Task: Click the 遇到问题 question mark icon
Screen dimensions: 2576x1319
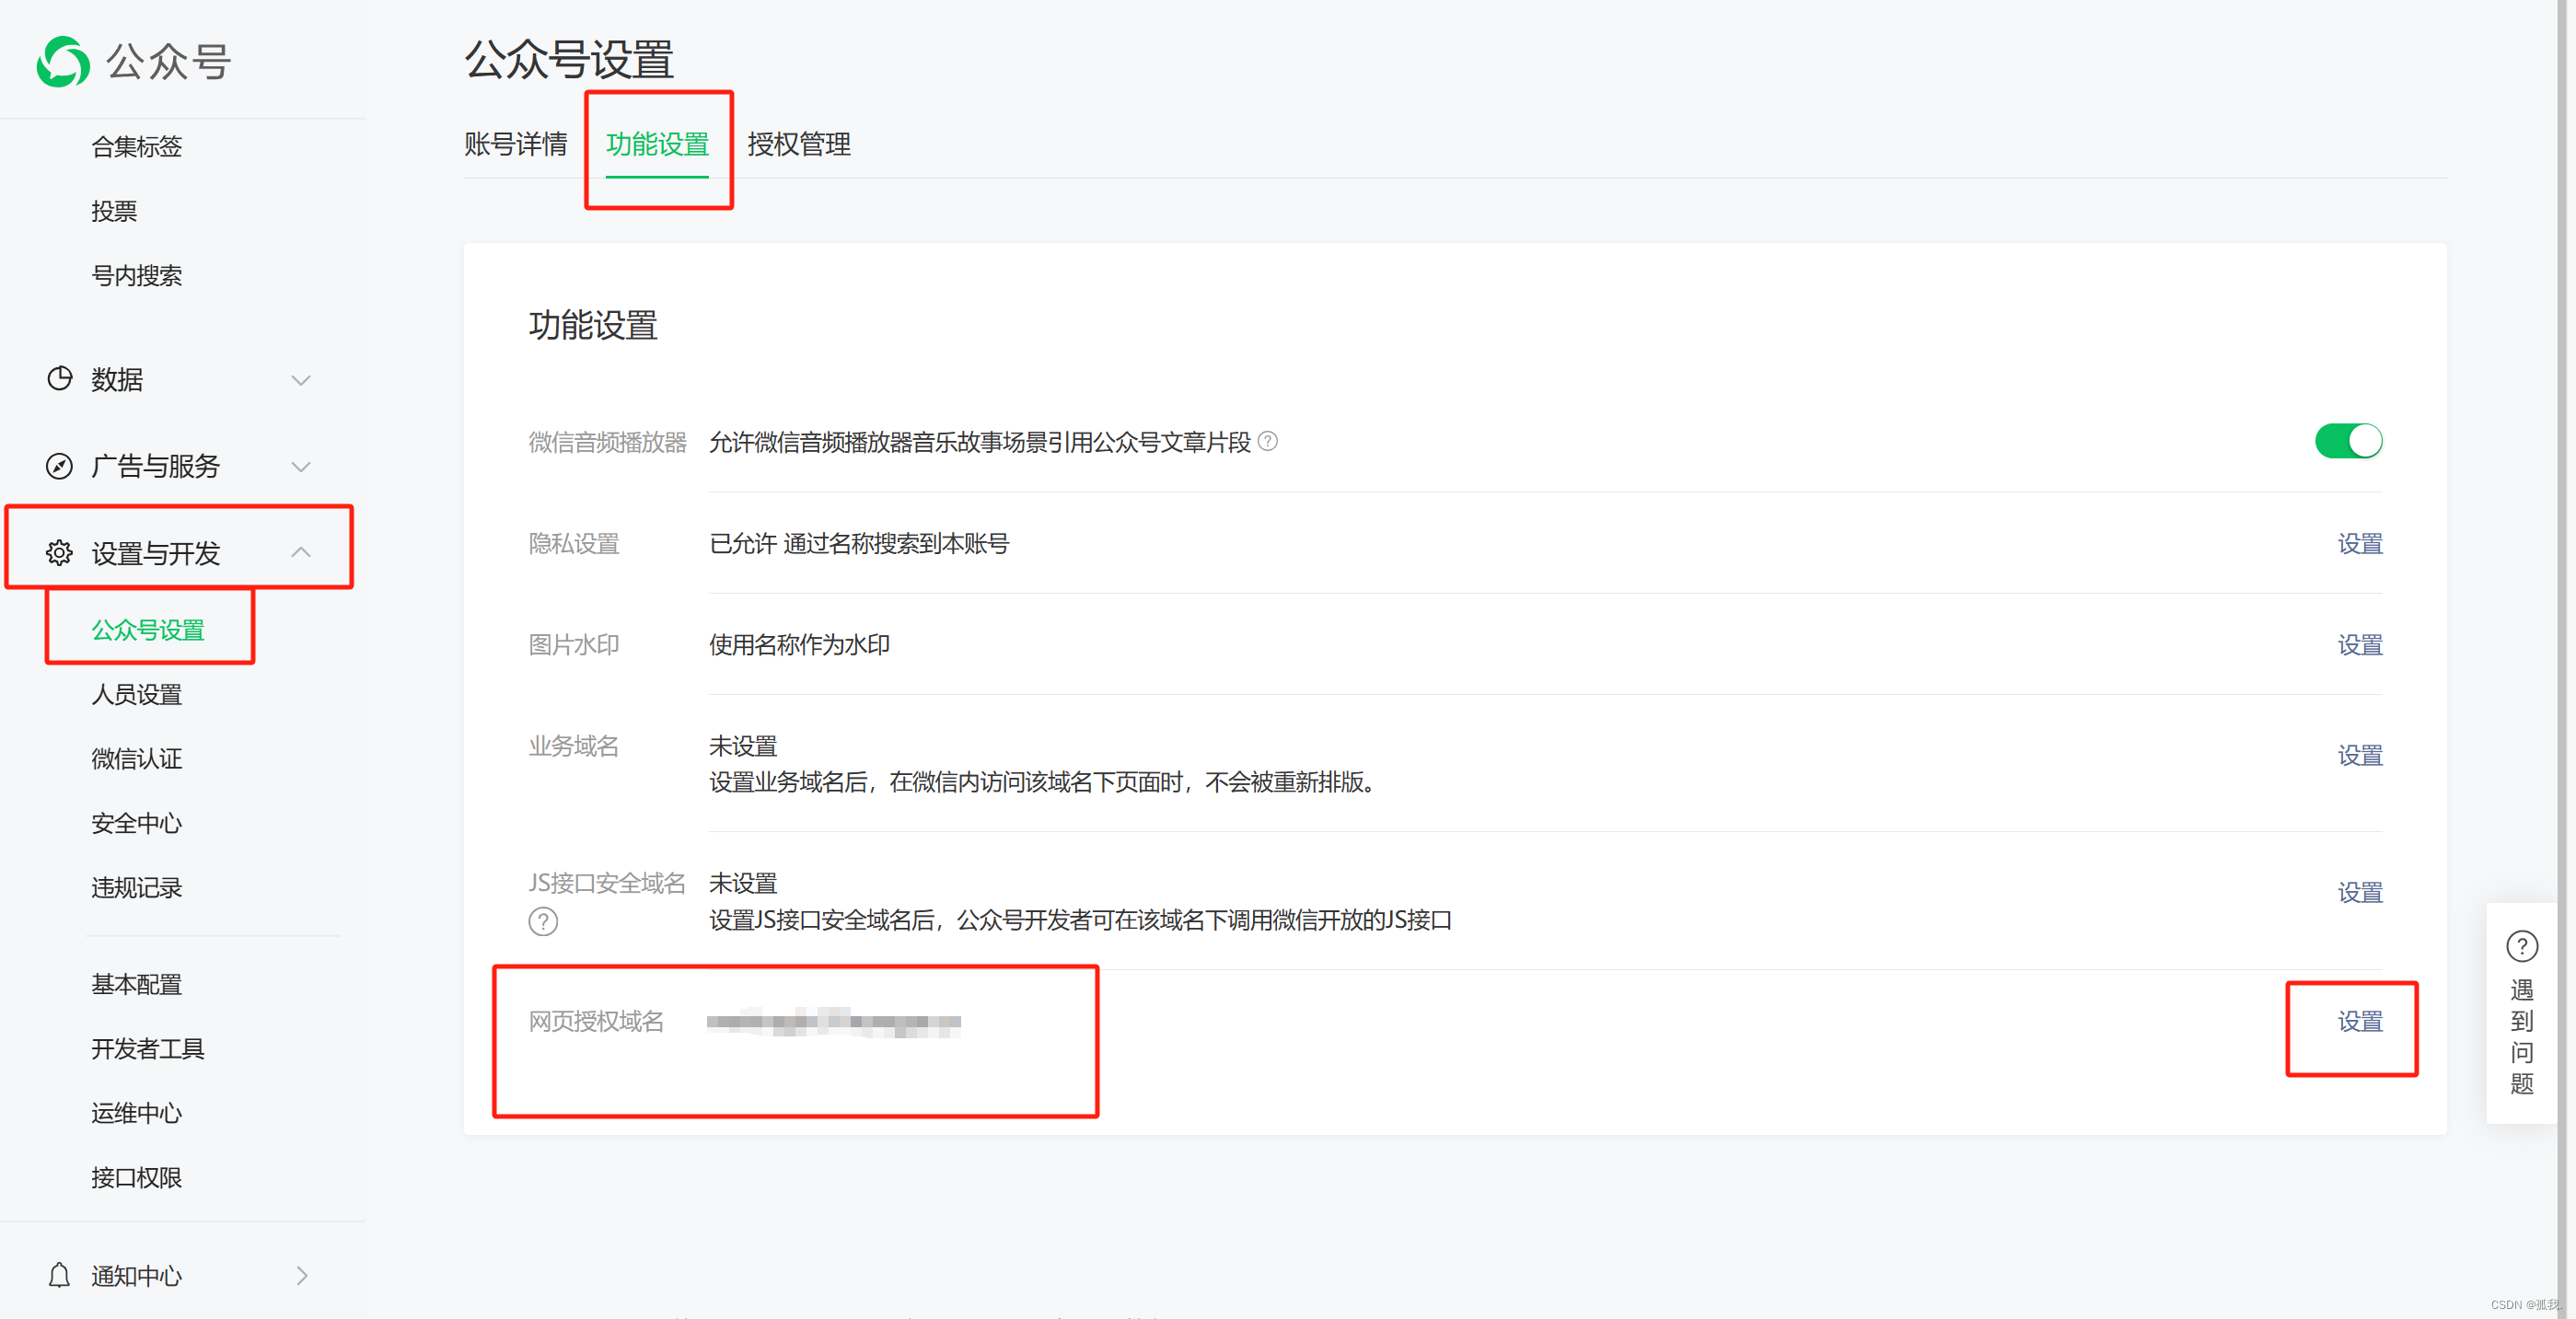Action: click(x=2522, y=946)
